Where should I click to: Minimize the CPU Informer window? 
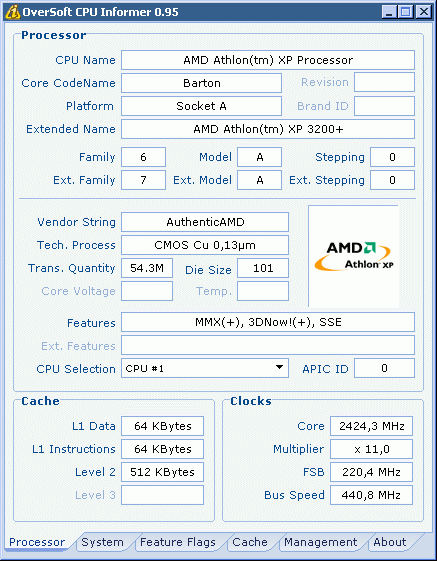click(x=389, y=12)
